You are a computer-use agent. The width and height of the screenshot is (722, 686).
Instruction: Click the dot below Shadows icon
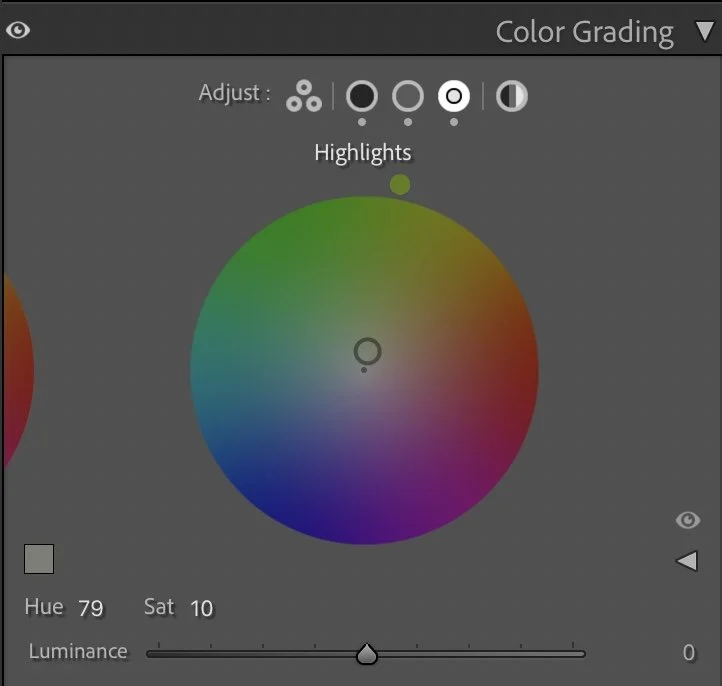(x=362, y=122)
